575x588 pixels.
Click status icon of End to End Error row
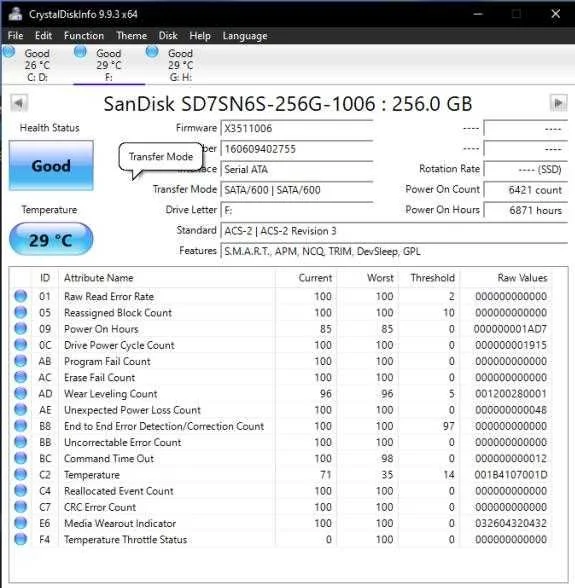click(x=21, y=426)
